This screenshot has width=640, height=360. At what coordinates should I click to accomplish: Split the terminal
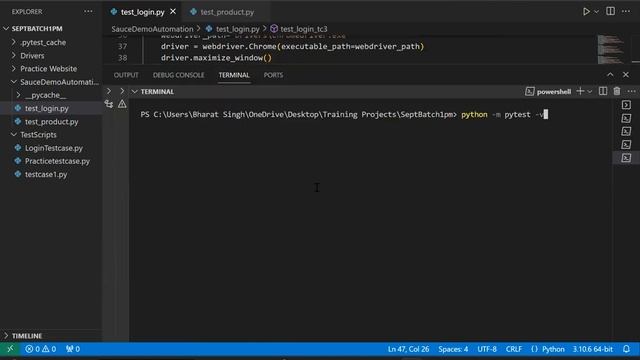(603, 91)
